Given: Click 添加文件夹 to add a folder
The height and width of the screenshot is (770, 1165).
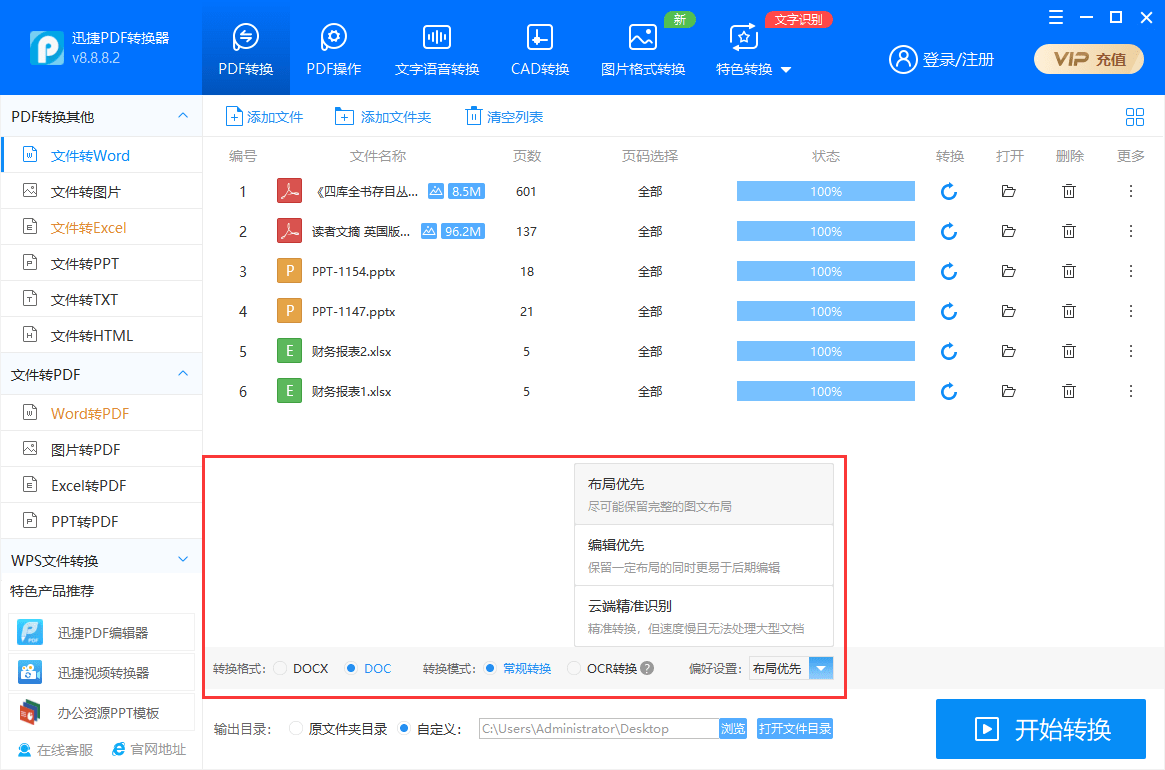Looking at the screenshot, I should (383, 117).
